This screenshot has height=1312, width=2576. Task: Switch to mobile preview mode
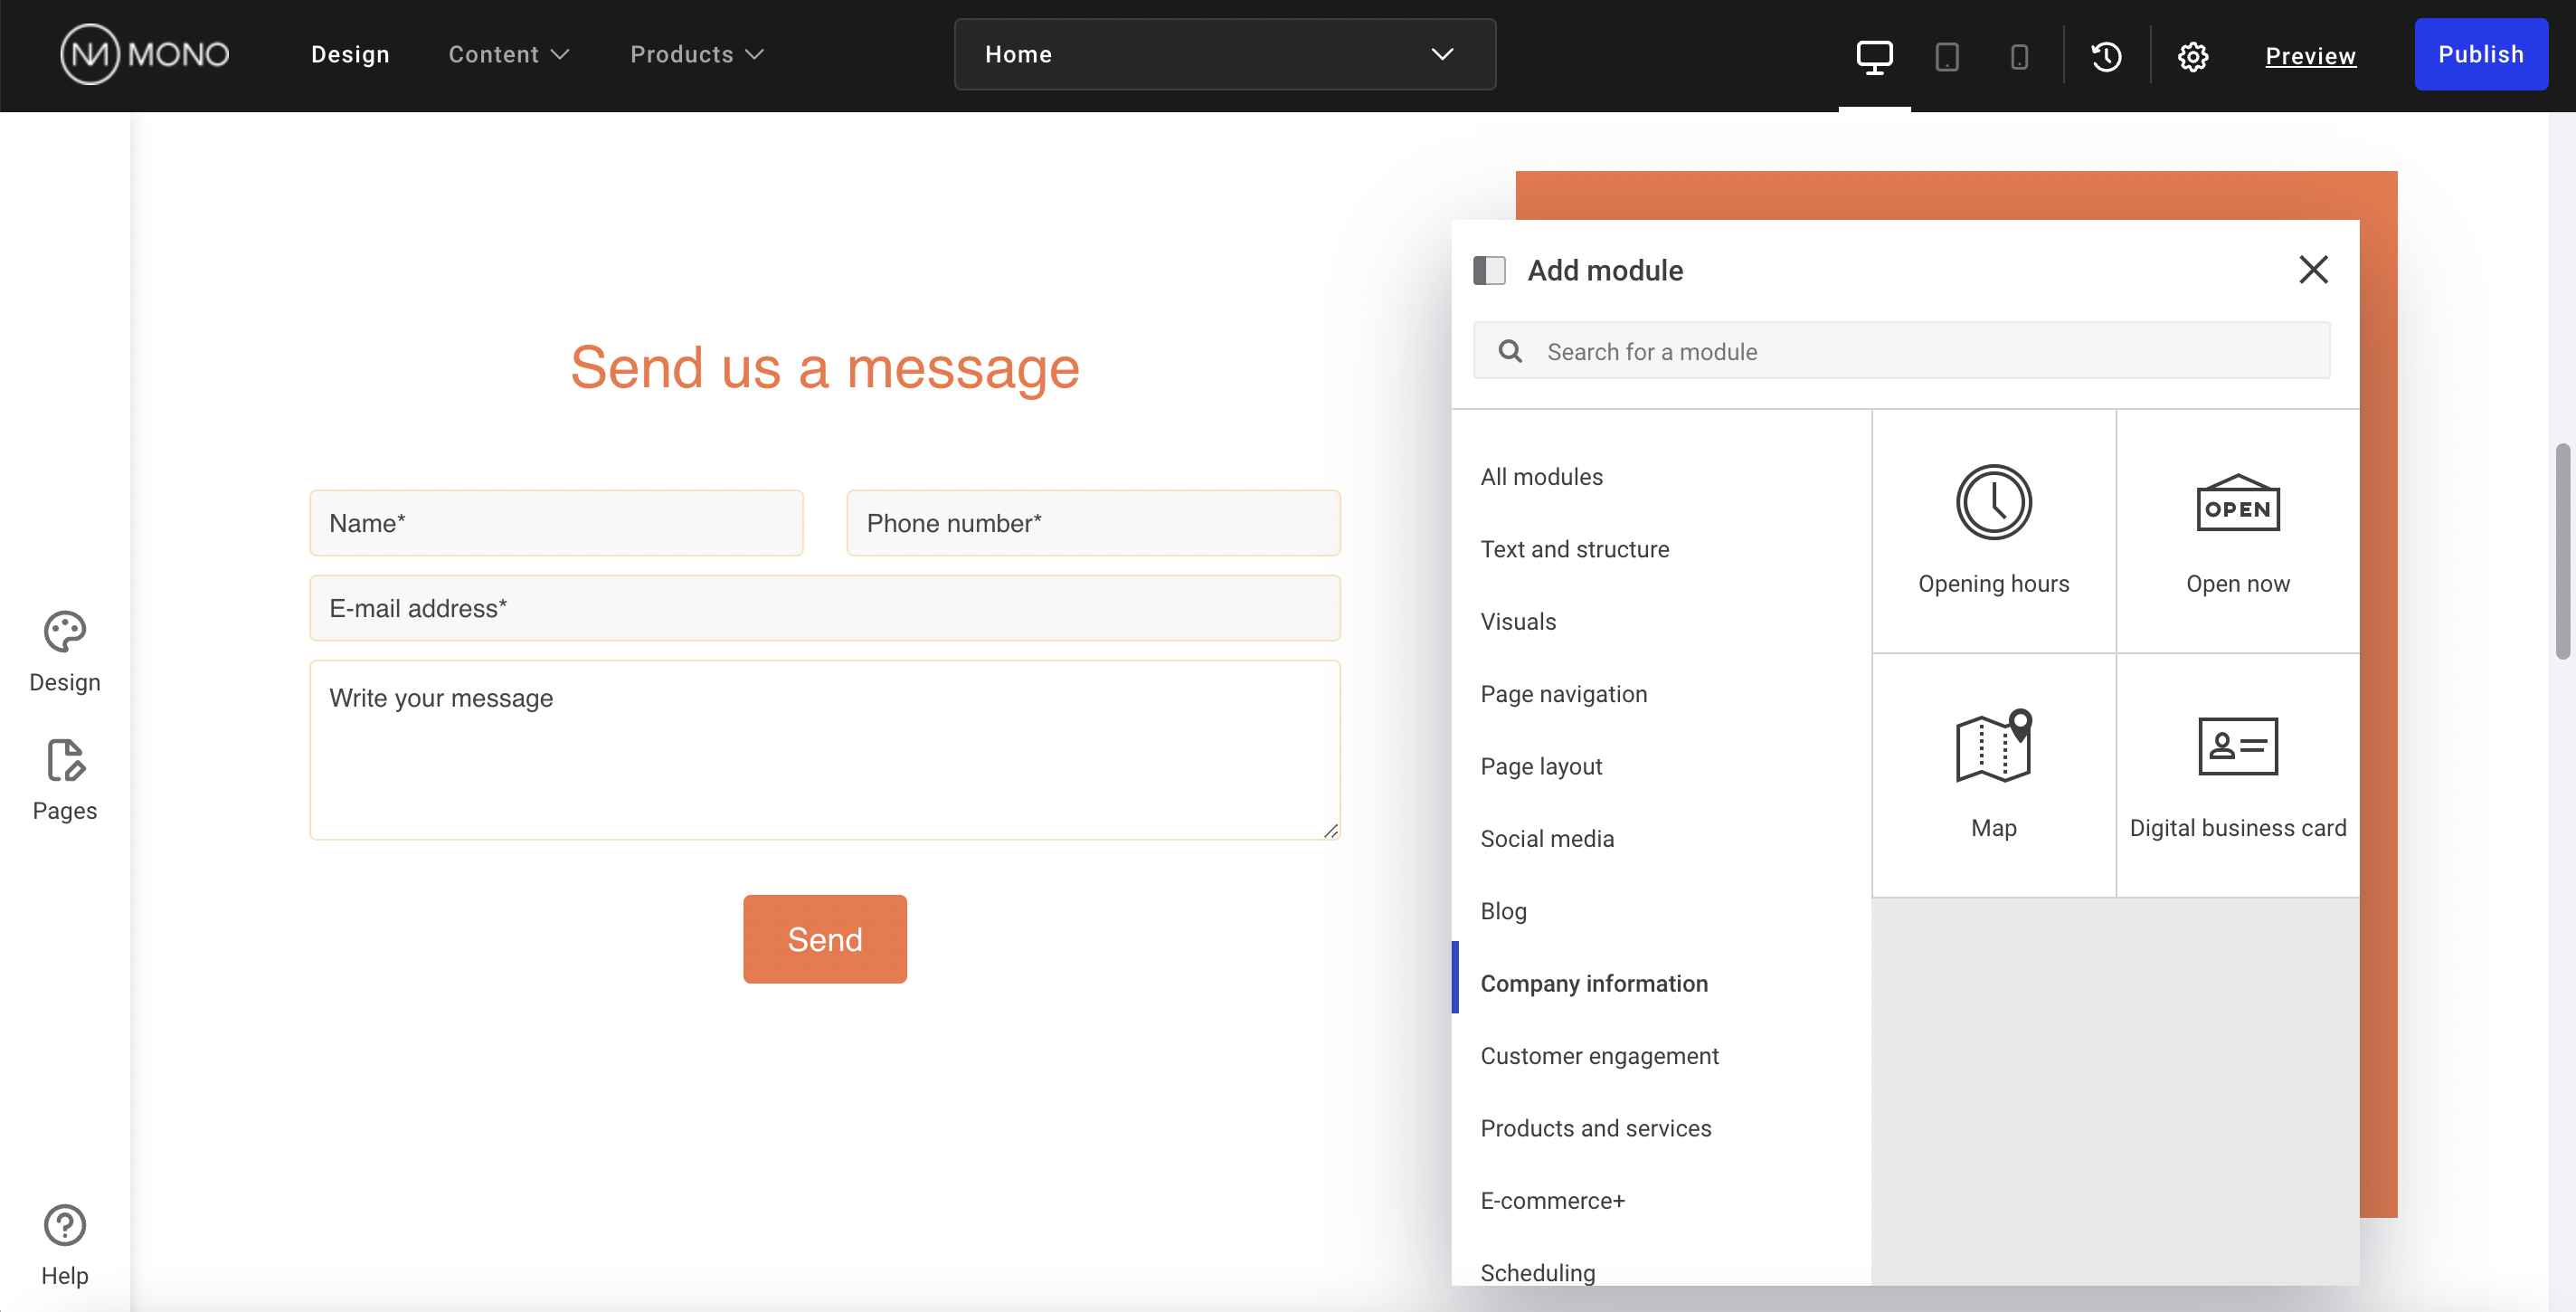coord(2019,56)
